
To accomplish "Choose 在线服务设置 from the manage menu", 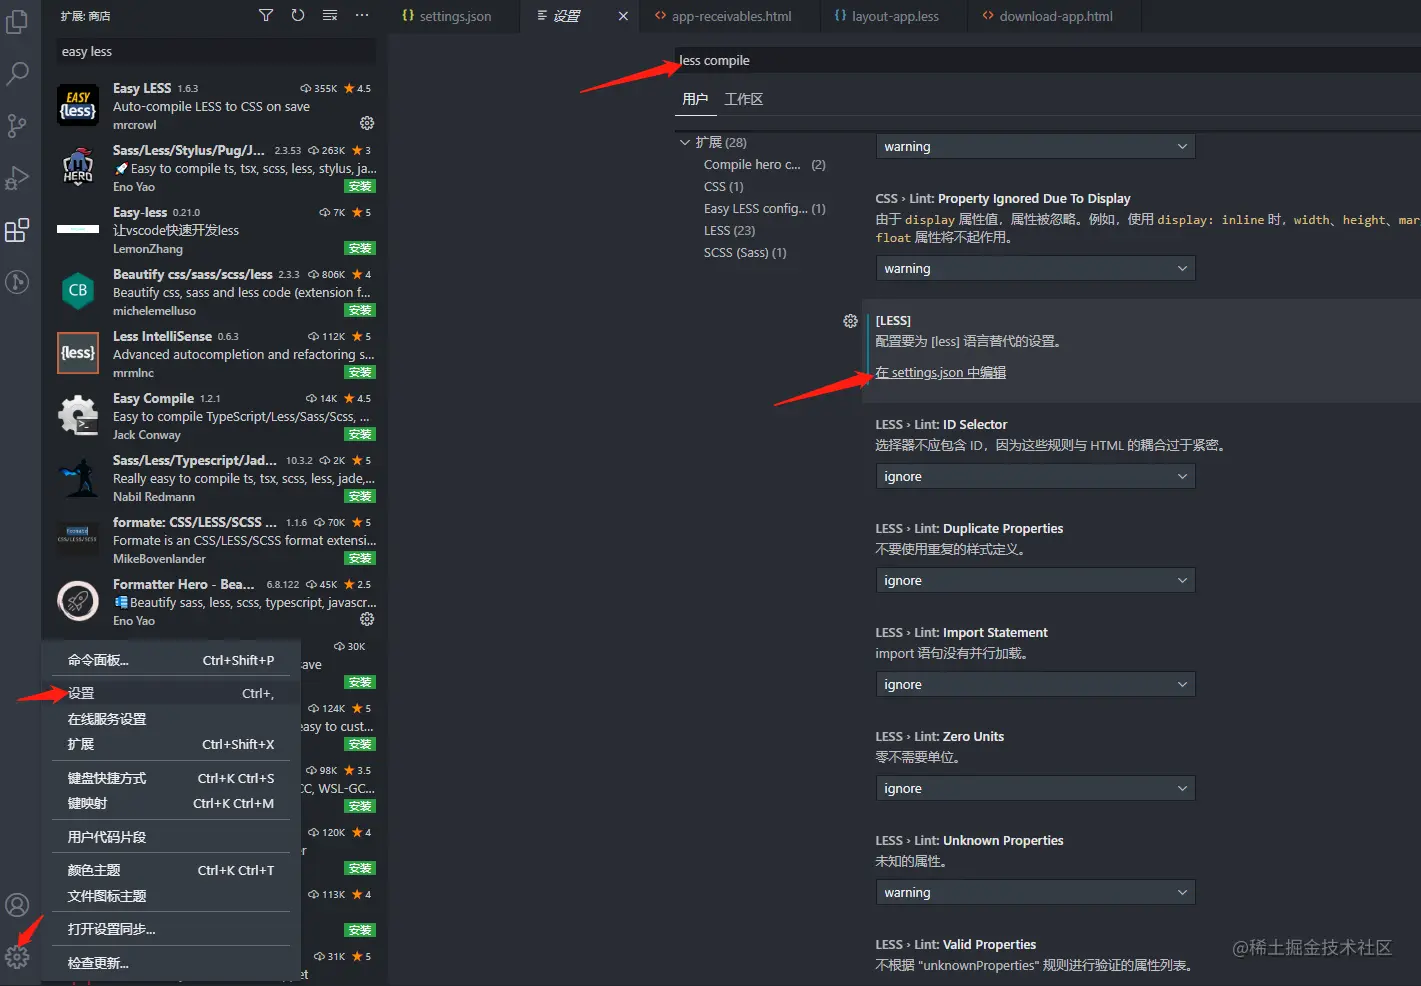I will (x=171, y=719).
